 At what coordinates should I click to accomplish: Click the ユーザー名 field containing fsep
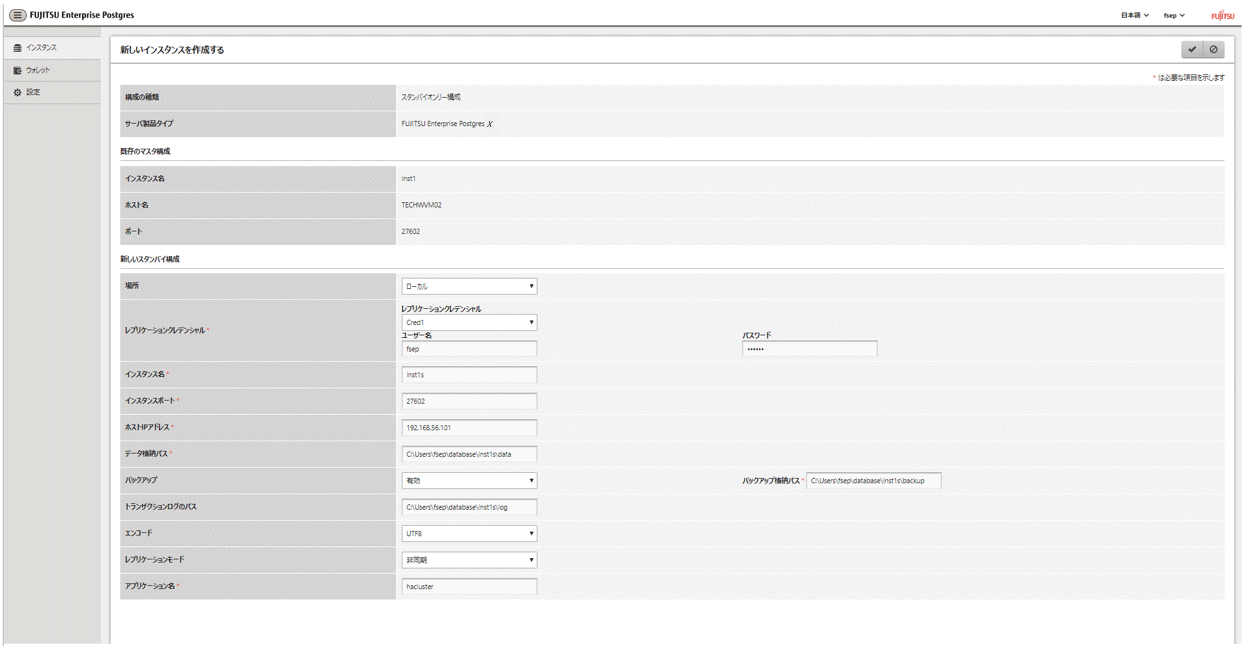click(469, 349)
